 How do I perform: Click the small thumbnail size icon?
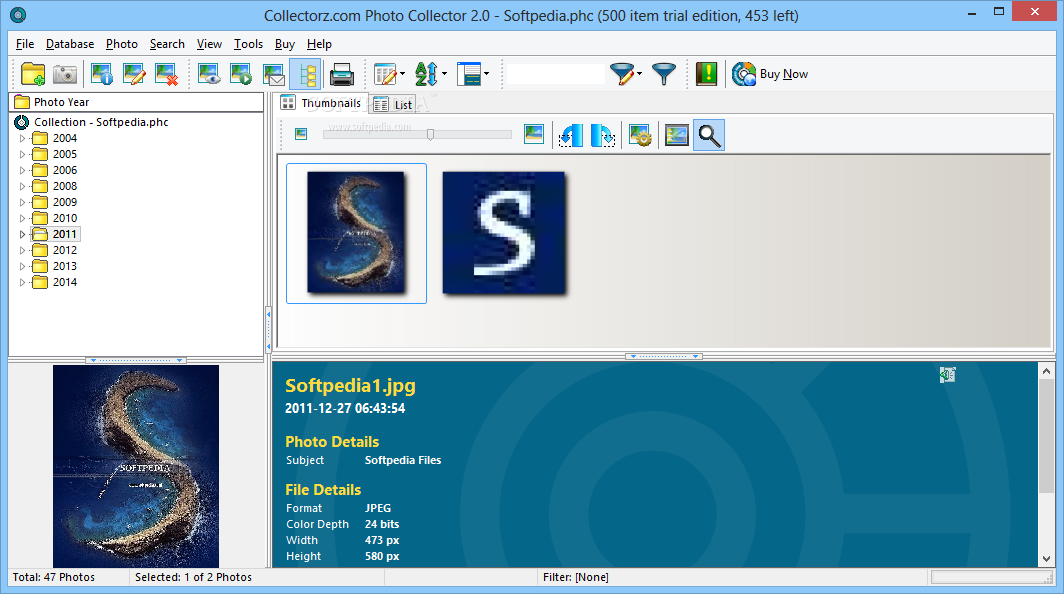click(x=301, y=134)
